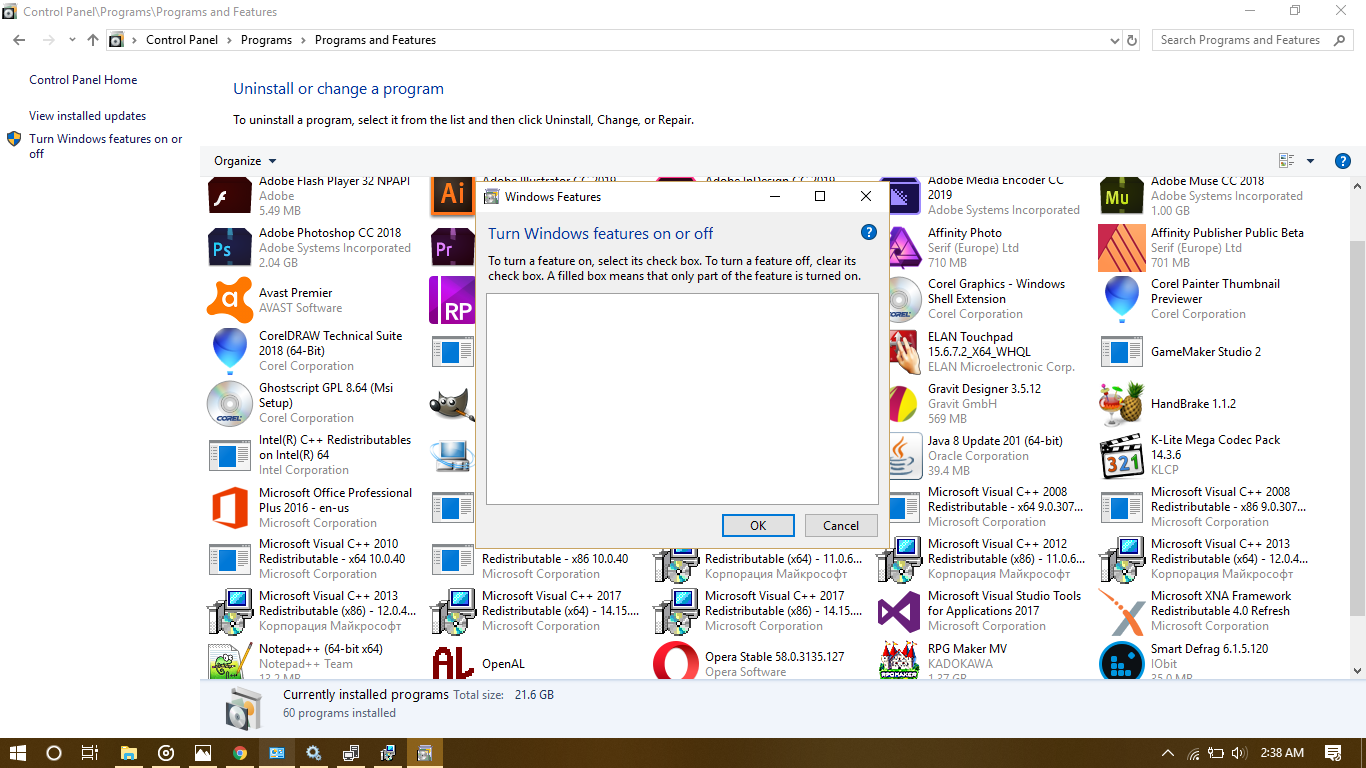The width and height of the screenshot is (1366, 768).
Task: Select the Smart Defrag icon
Action: 1121,660
